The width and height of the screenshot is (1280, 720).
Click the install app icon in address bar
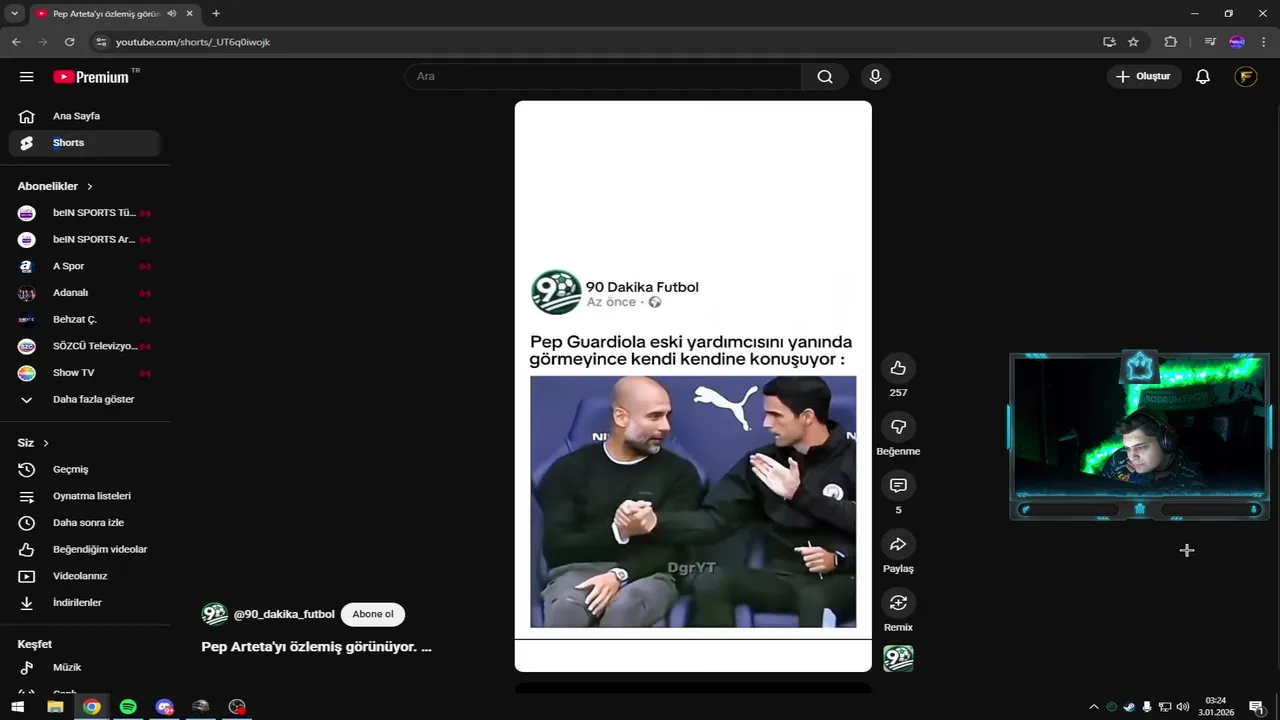[x=1109, y=42]
